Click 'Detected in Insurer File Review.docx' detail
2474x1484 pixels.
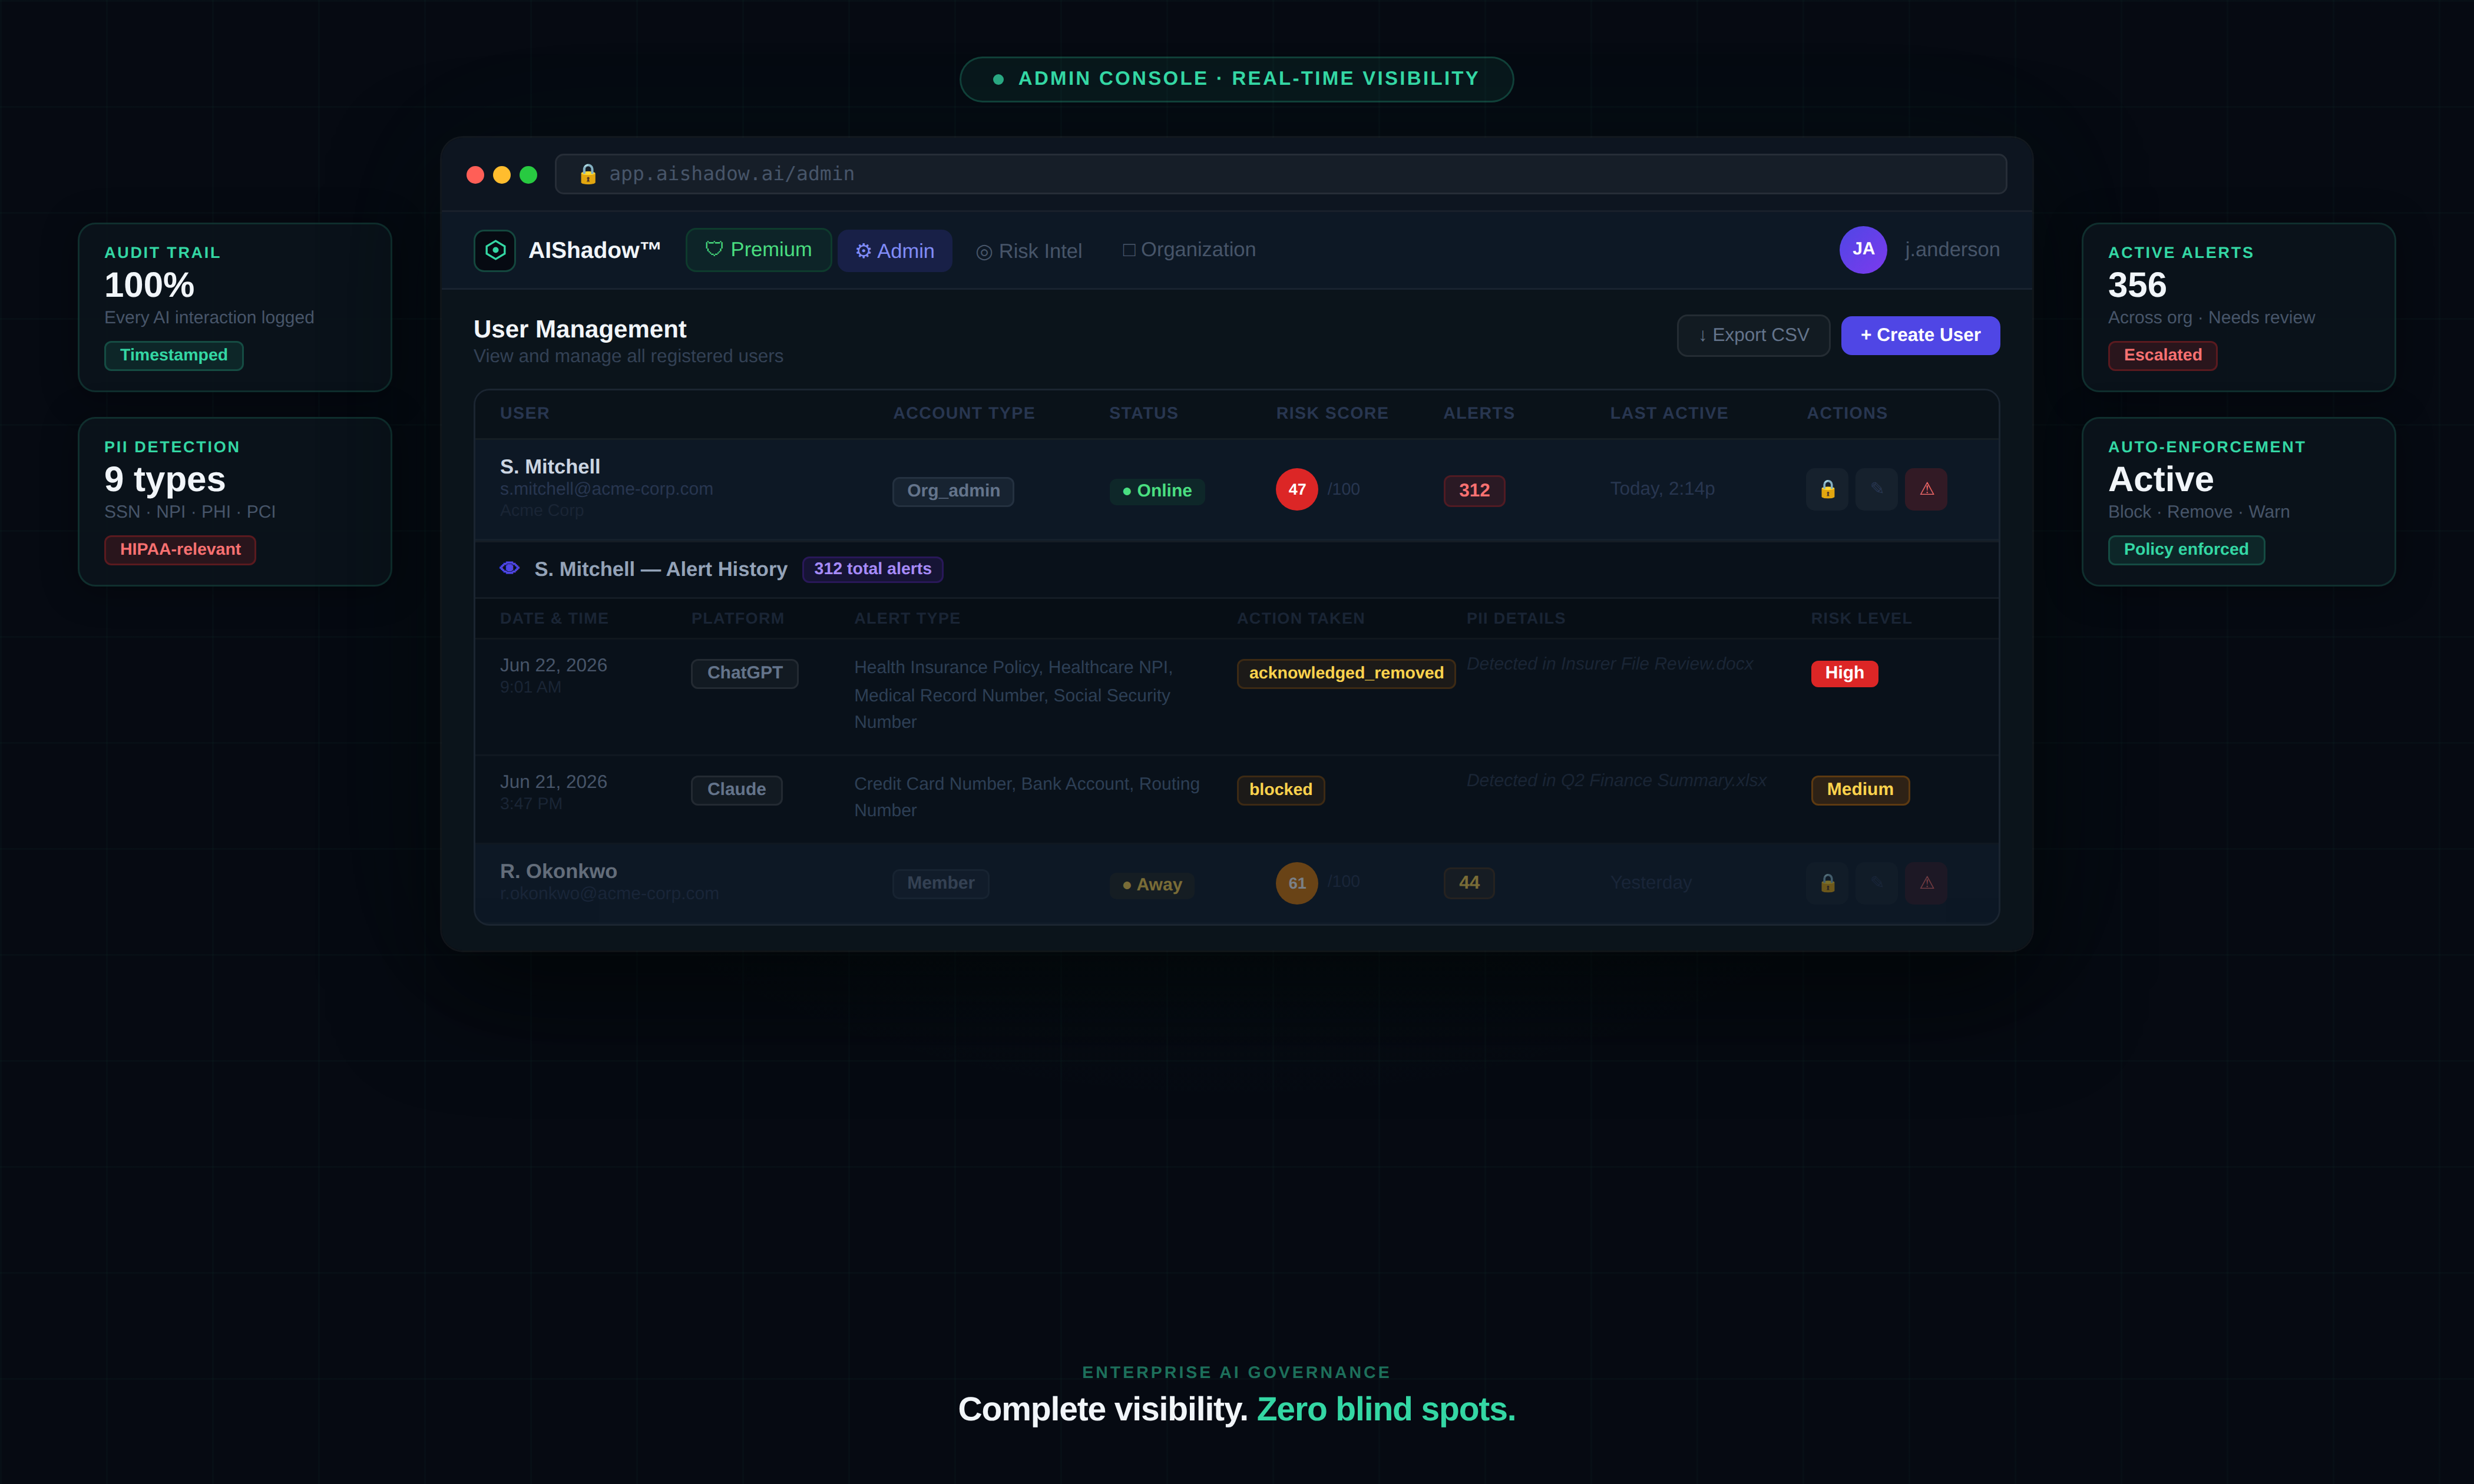click(x=1609, y=664)
